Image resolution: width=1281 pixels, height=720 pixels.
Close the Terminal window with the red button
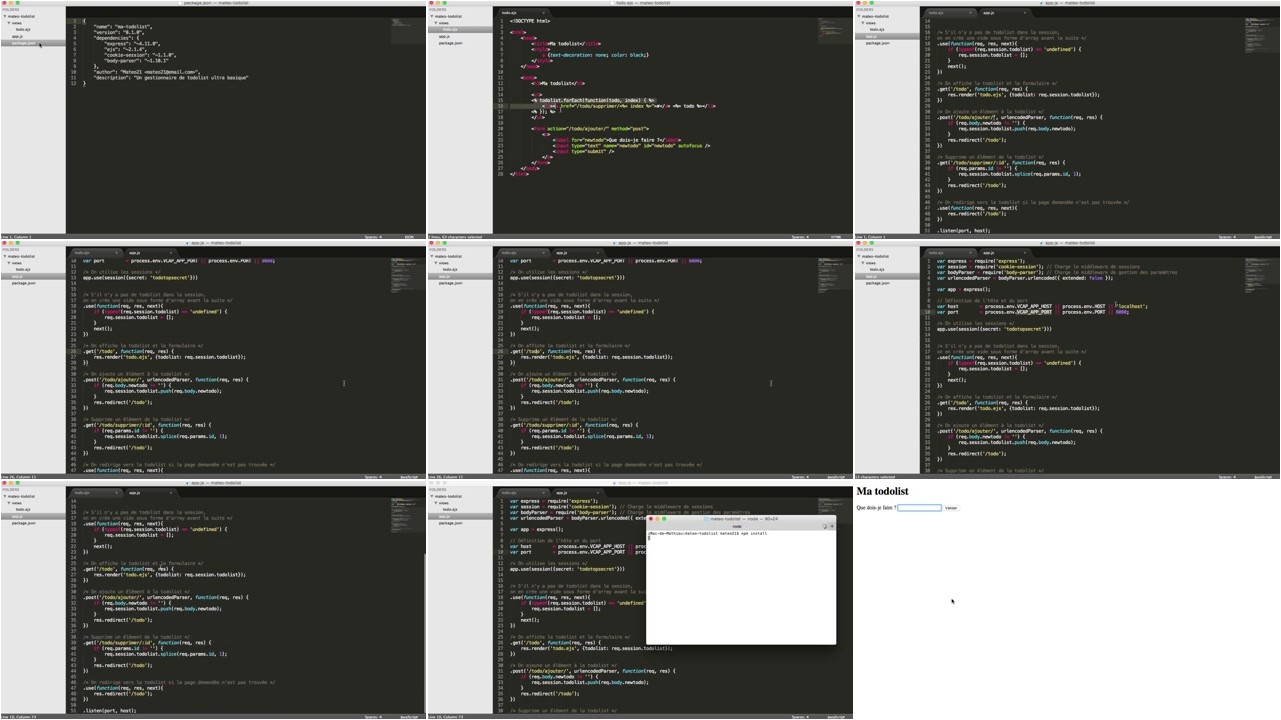coord(650,519)
